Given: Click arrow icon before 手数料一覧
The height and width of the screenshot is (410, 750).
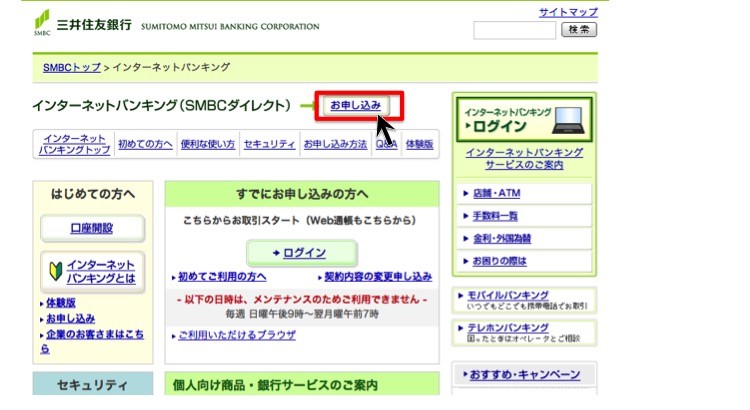Looking at the screenshot, I should [x=465, y=216].
